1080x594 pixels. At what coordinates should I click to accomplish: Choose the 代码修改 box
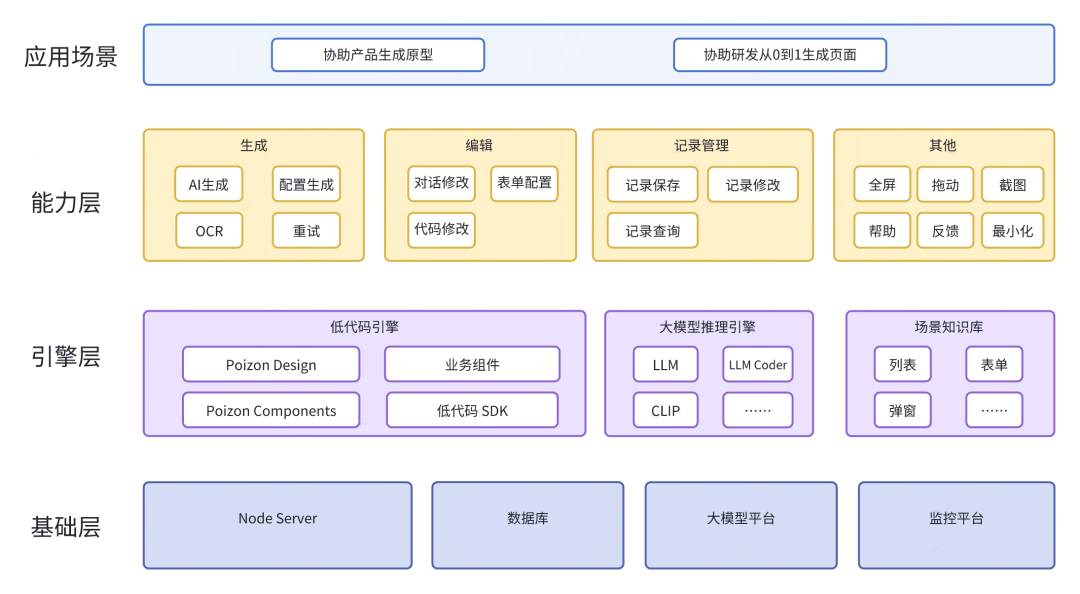pyautogui.click(x=441, y=229)
